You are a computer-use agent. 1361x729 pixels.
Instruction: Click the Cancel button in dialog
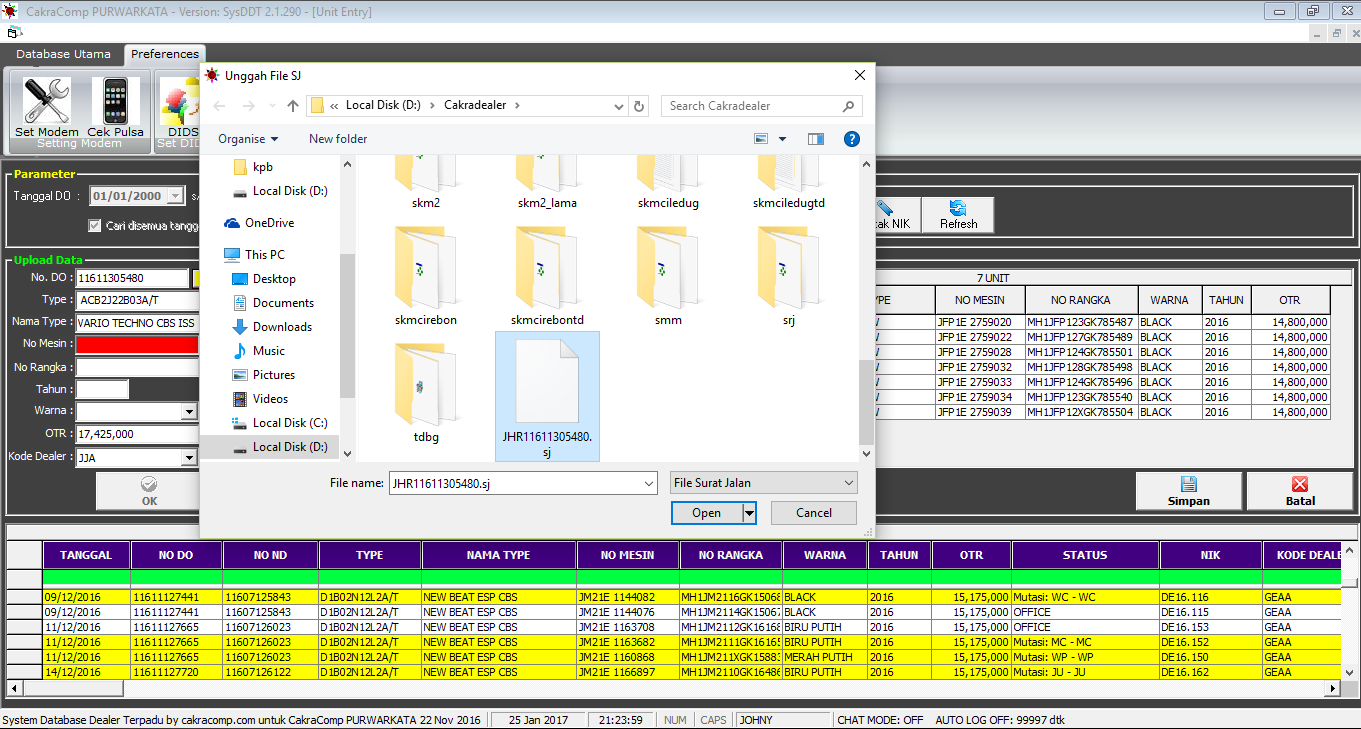coord(813,513)
